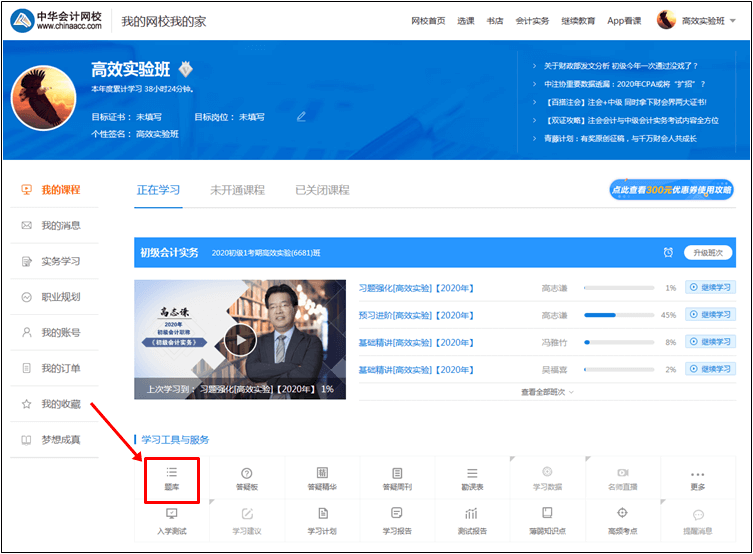
Task: Open the 青藤计划 news link
Action: tap(620, 139)
